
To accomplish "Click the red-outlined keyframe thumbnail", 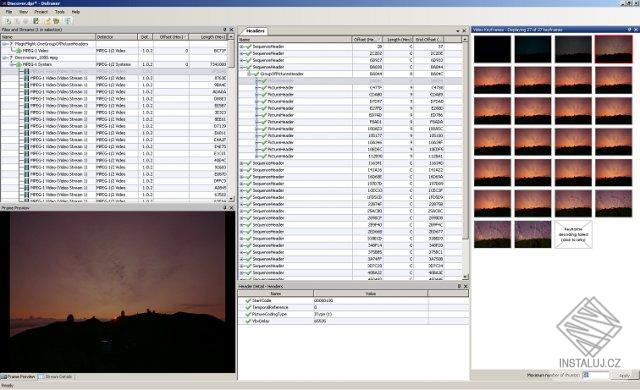I will (613, 49).
